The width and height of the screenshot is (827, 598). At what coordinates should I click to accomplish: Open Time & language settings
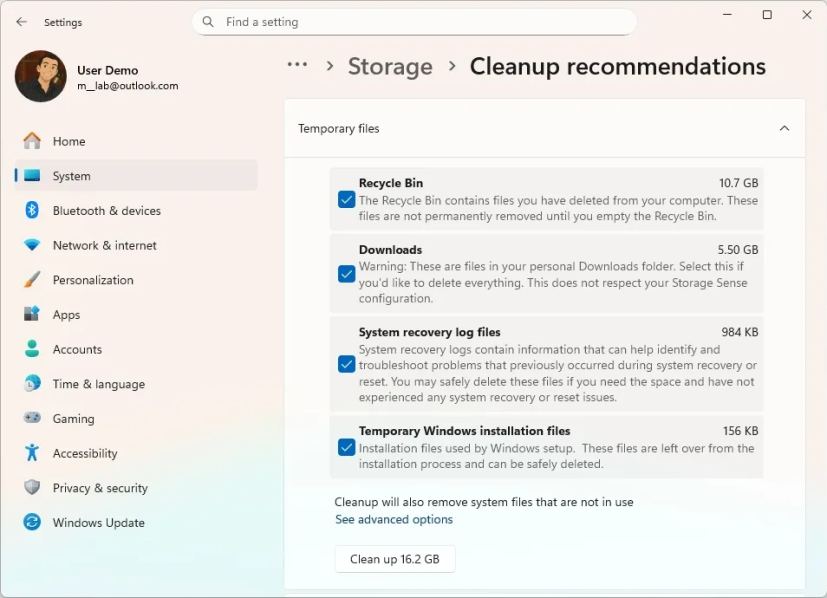pyautogui.click(x=98, y=384)
